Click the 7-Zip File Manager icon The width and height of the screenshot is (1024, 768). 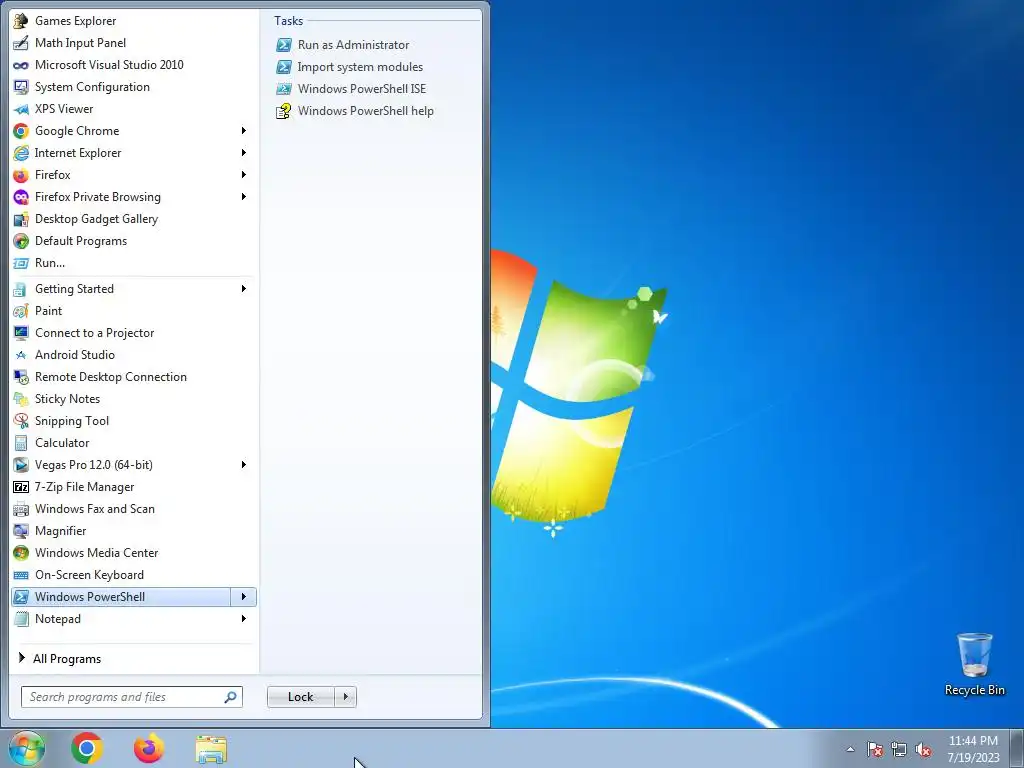coord(21,487)
